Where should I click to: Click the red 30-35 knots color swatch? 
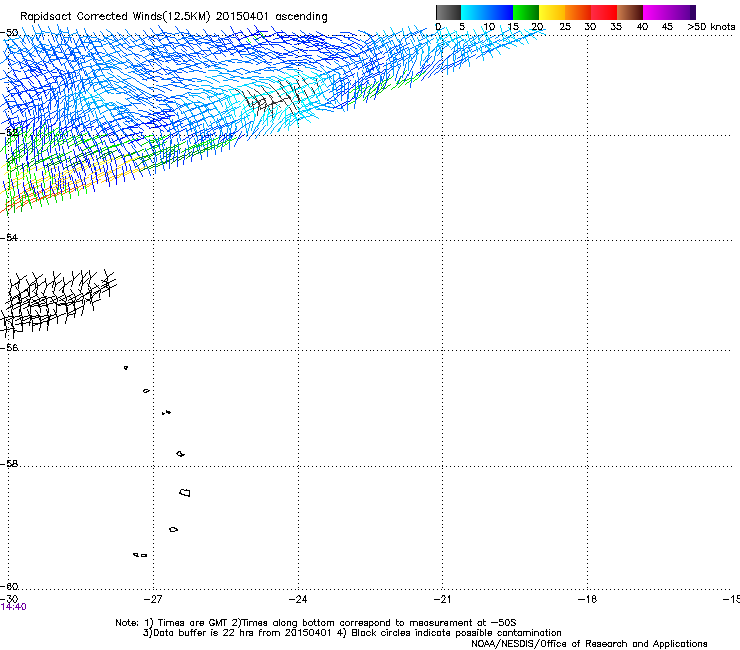604,12
